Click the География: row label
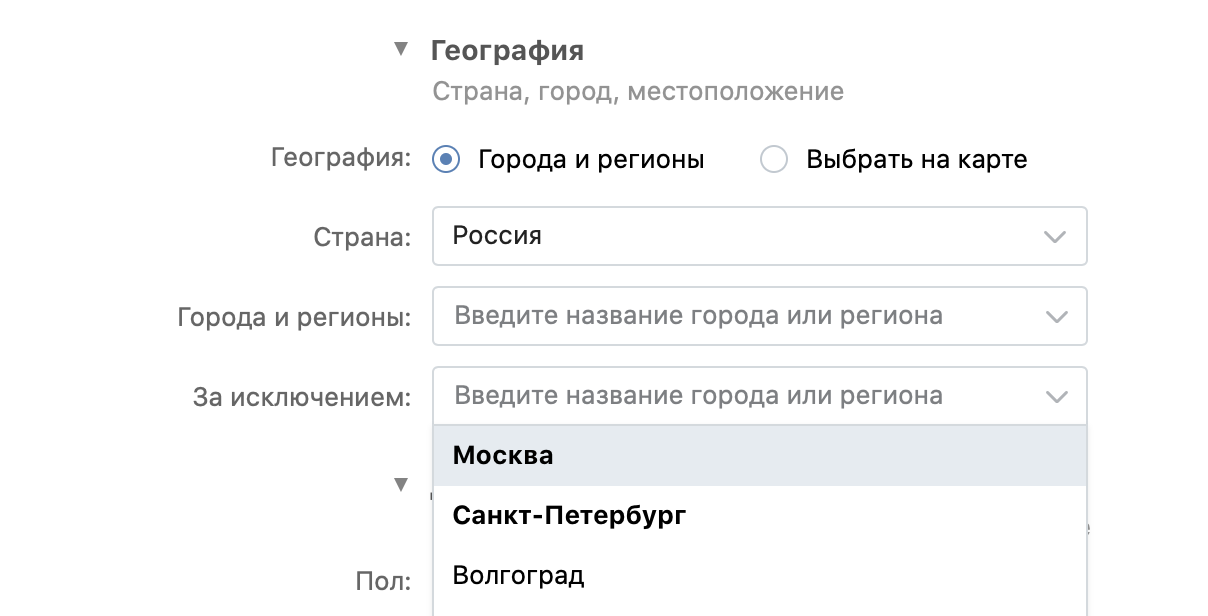The height and width of the screenshot is (616, 1208). [341, 158]
